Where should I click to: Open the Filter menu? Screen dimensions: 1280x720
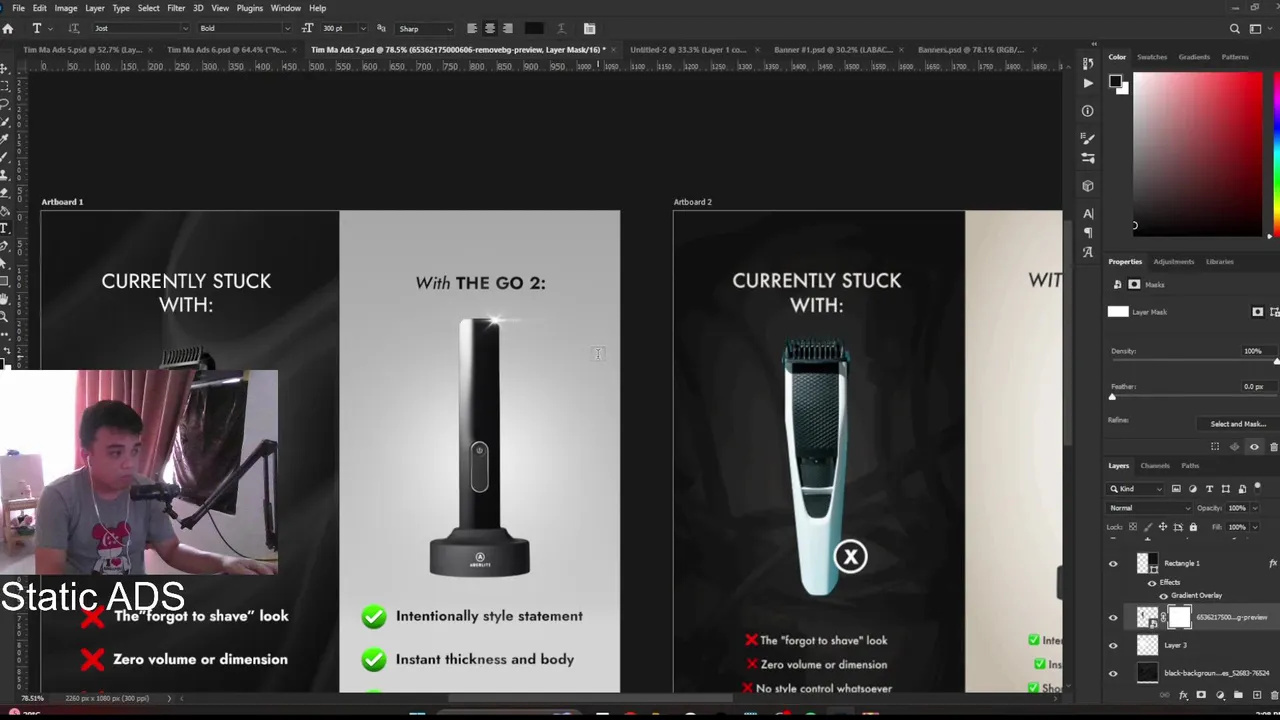pyautogui.click(x=176, y=8)
